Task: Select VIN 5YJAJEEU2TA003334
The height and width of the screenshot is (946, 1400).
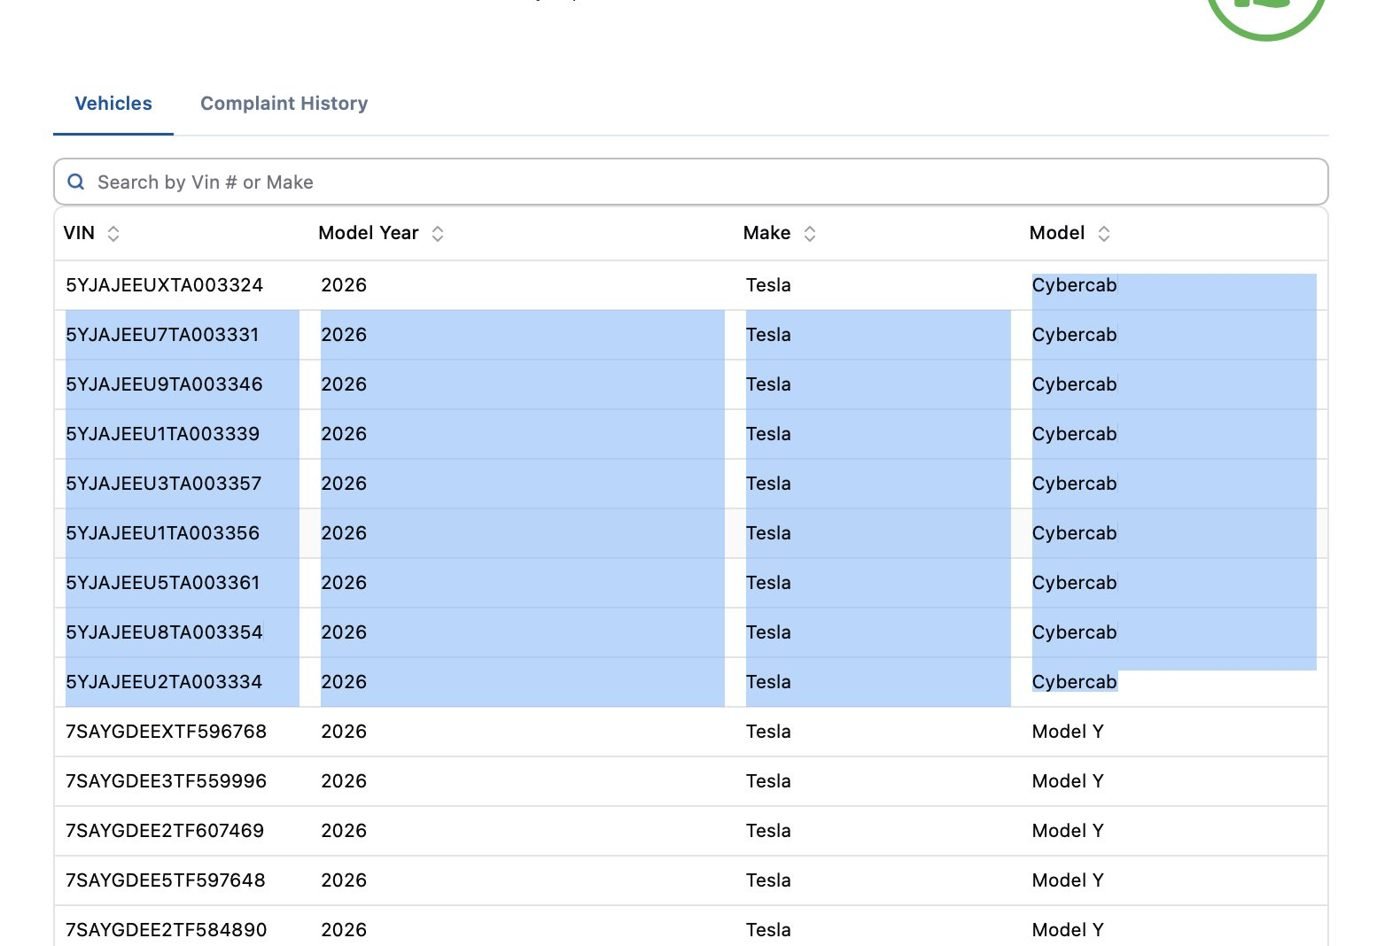Action: [163, 682]
